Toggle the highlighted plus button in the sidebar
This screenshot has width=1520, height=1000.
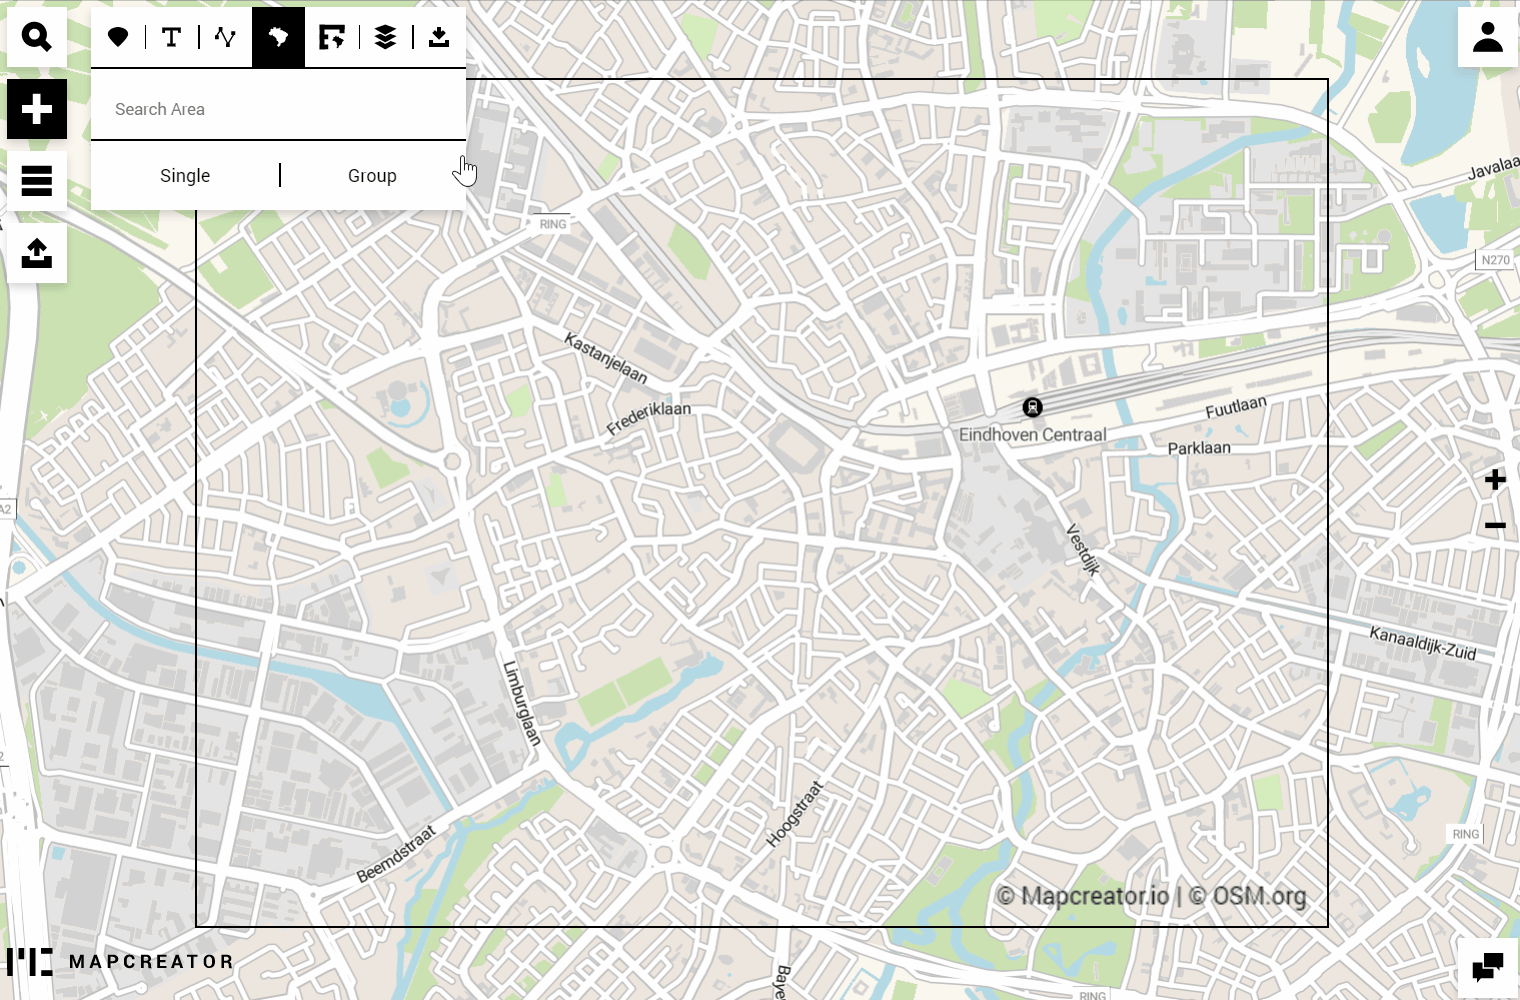point(37,109)
